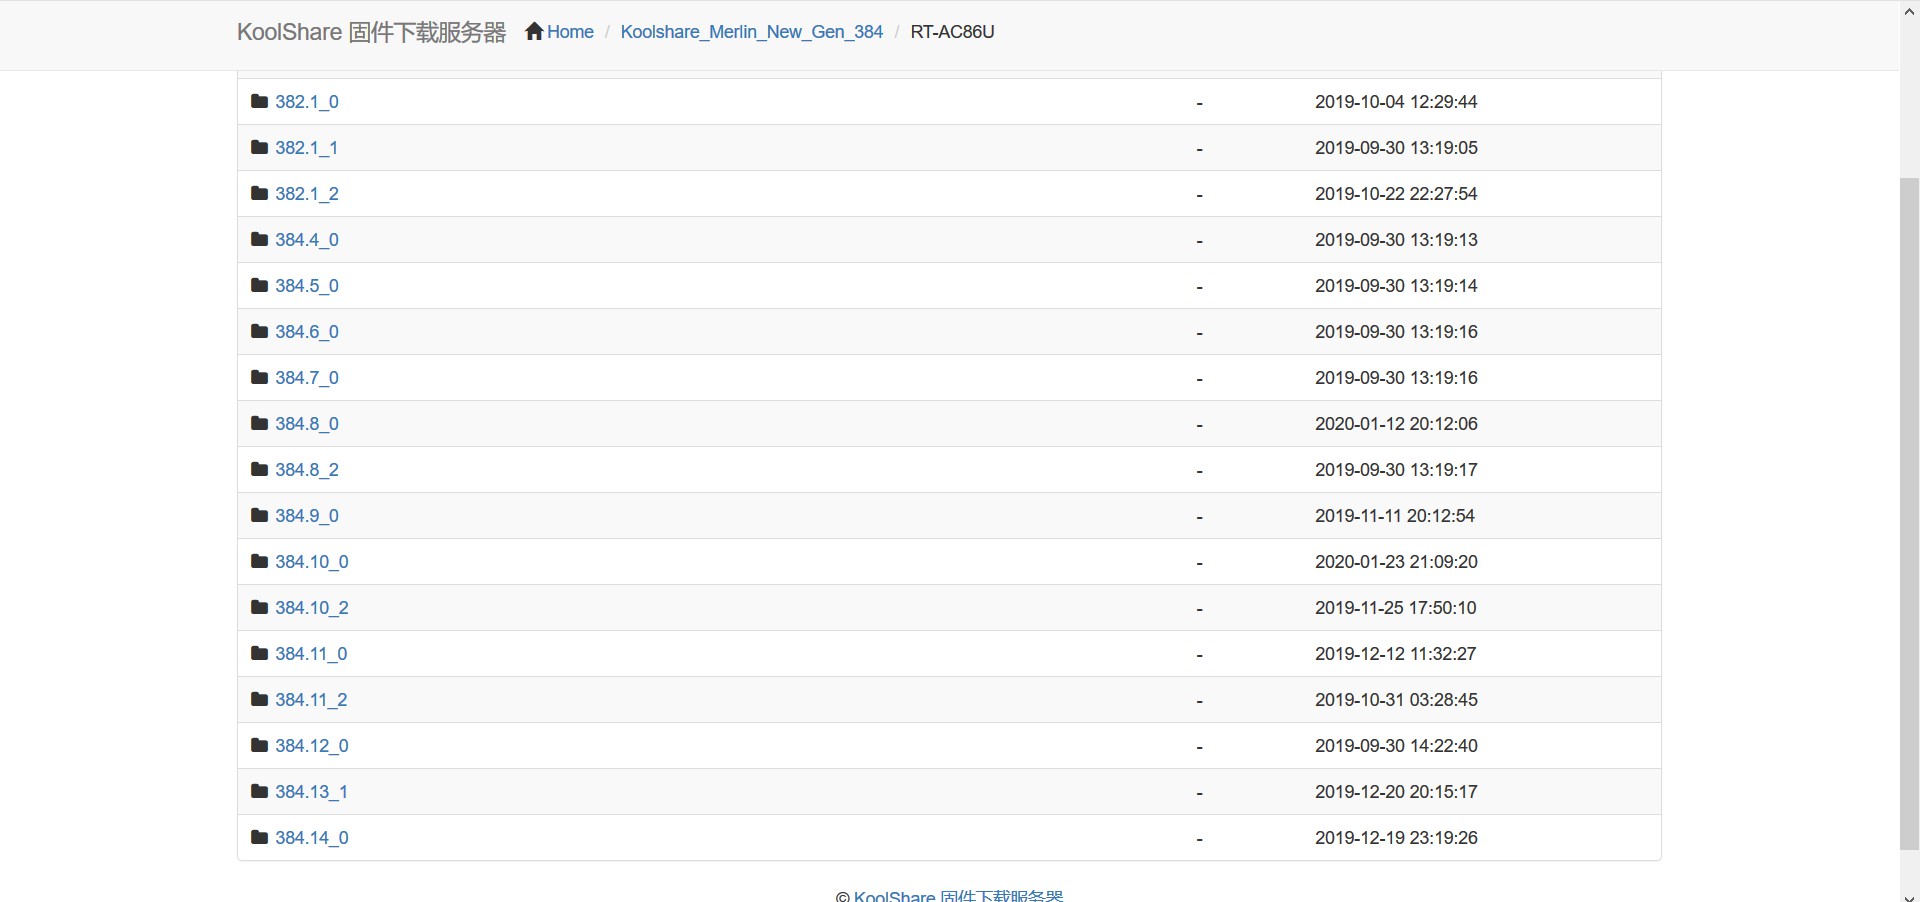Screen dimensions: 1920x902
Task: Open the 382.1_2 folder link
Action: click(307, 194)
